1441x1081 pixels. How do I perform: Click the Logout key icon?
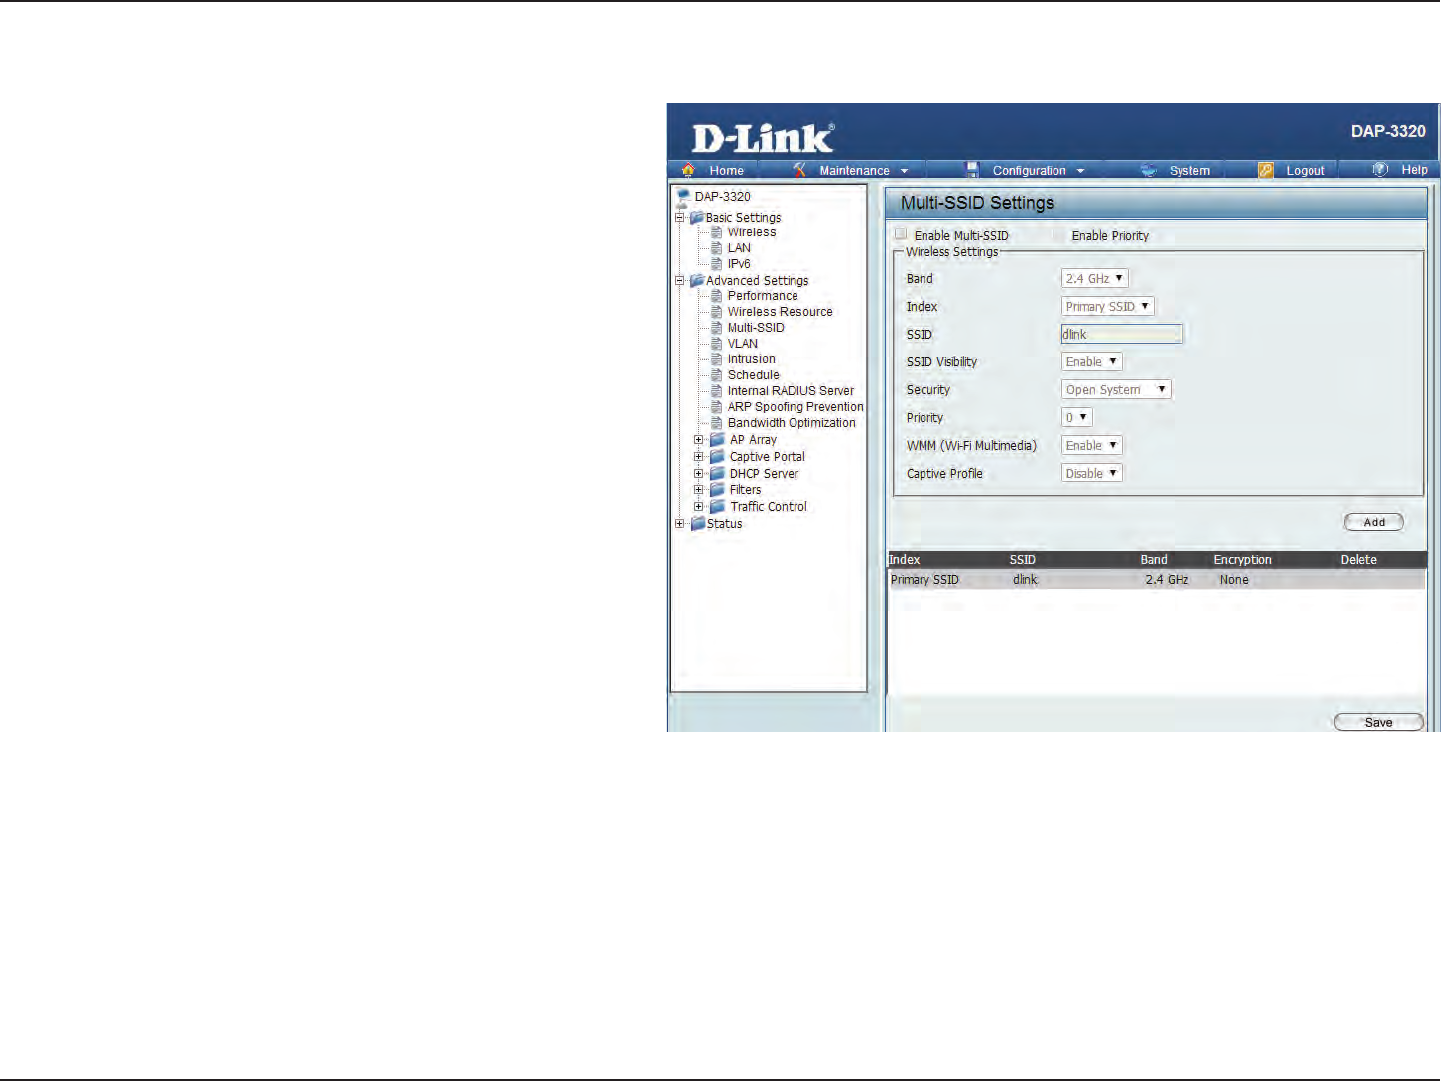(x=1266, y=170)
